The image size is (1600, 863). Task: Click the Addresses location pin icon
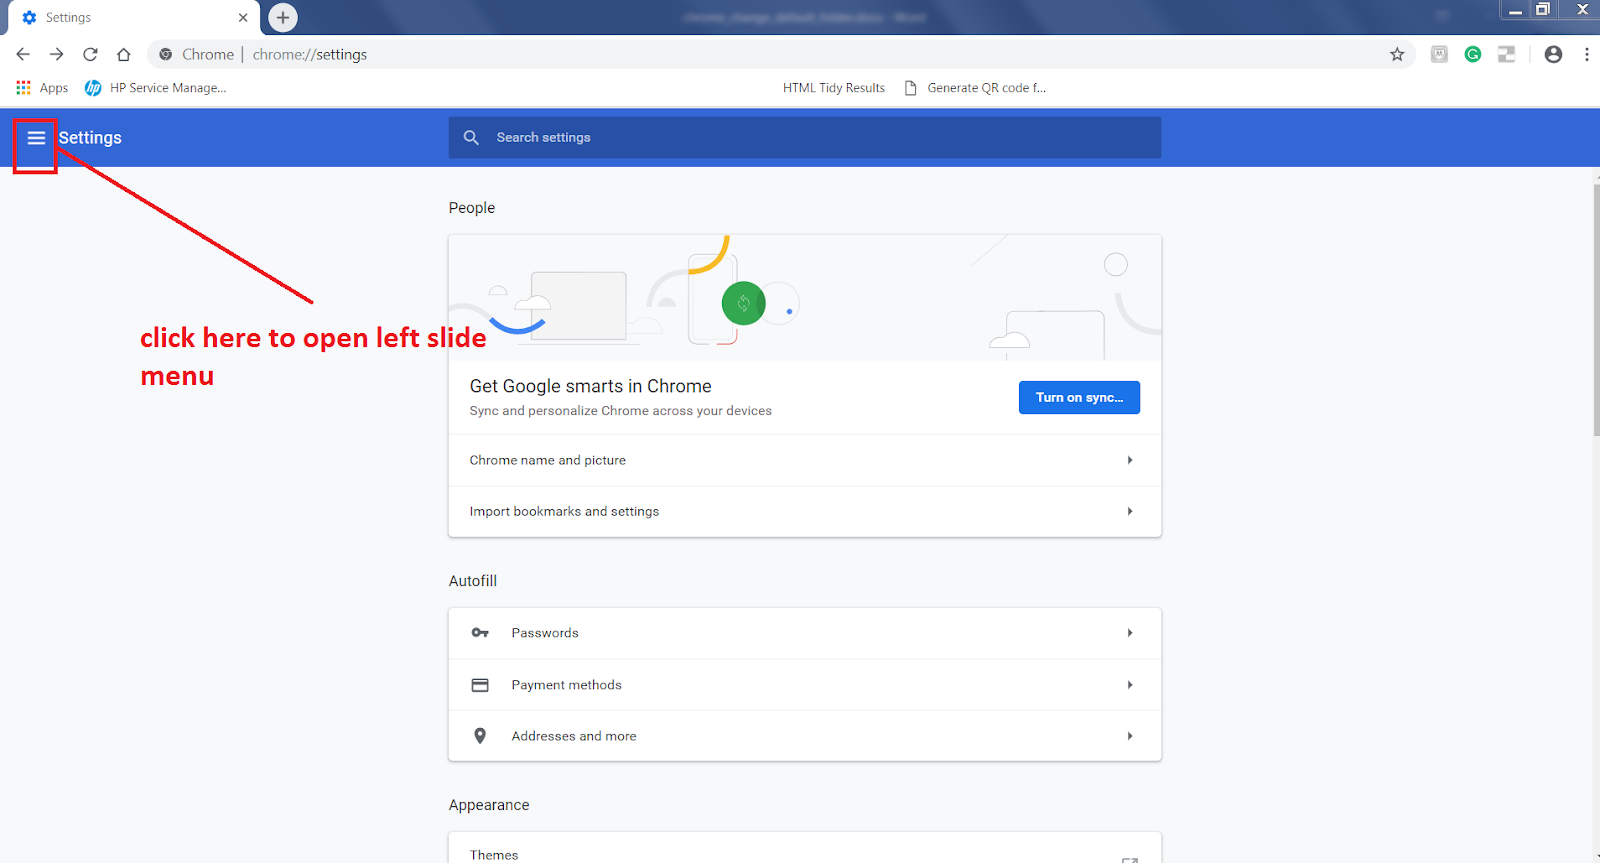pyautogui.click(x=480, y=736)
